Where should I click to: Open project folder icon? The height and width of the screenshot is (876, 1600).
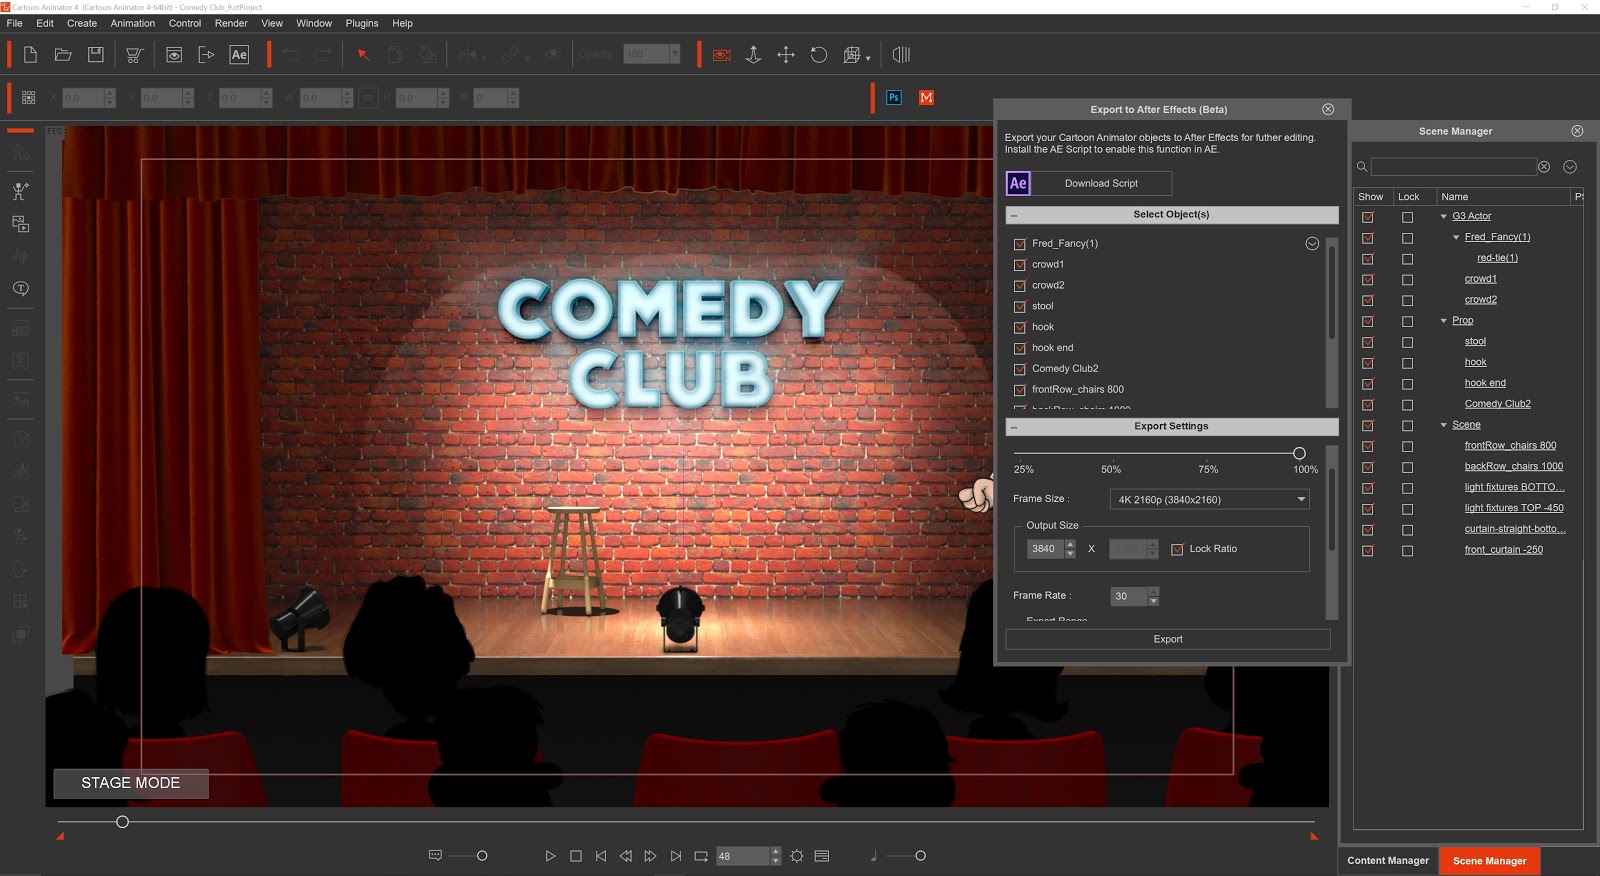pyautogui.click(x=63, y=55)
